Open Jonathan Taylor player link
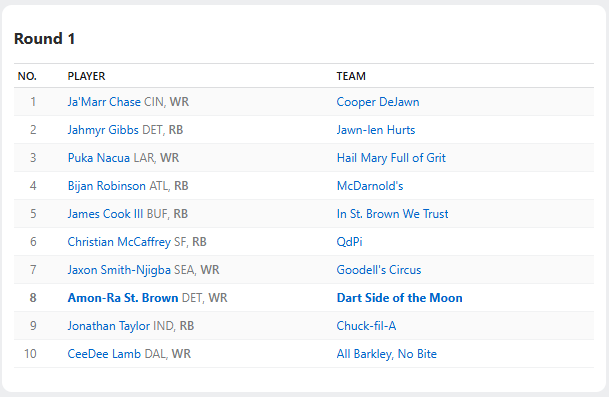 click(109, 326)
